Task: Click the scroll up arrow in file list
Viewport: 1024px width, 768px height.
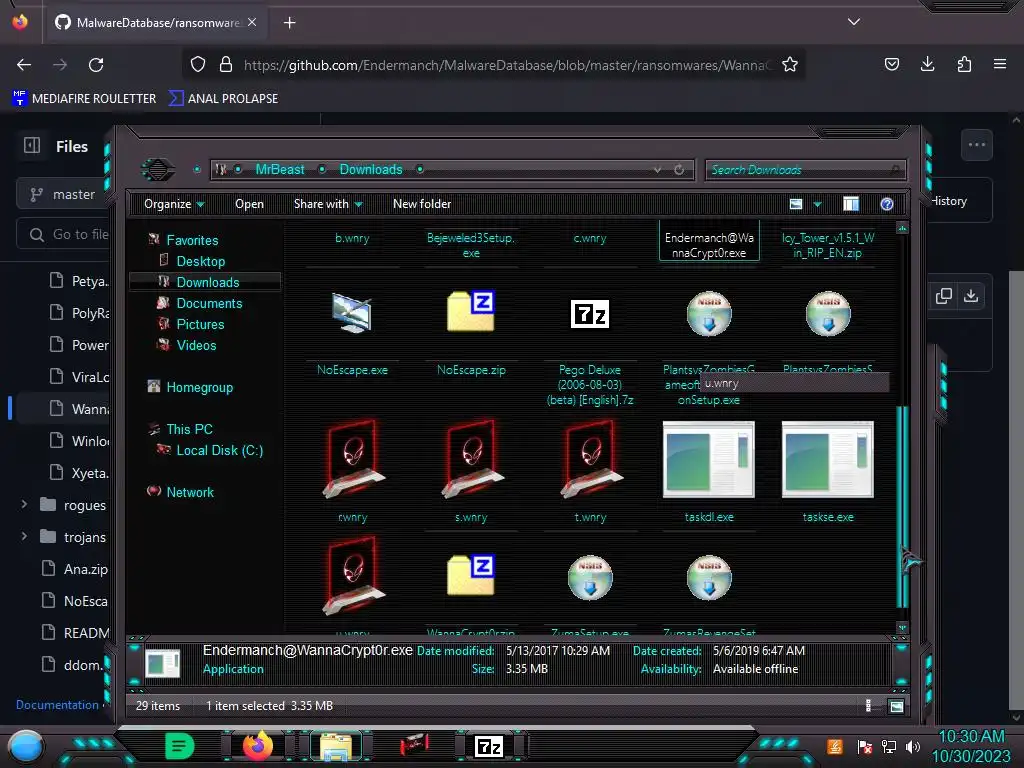Action: 903,229
